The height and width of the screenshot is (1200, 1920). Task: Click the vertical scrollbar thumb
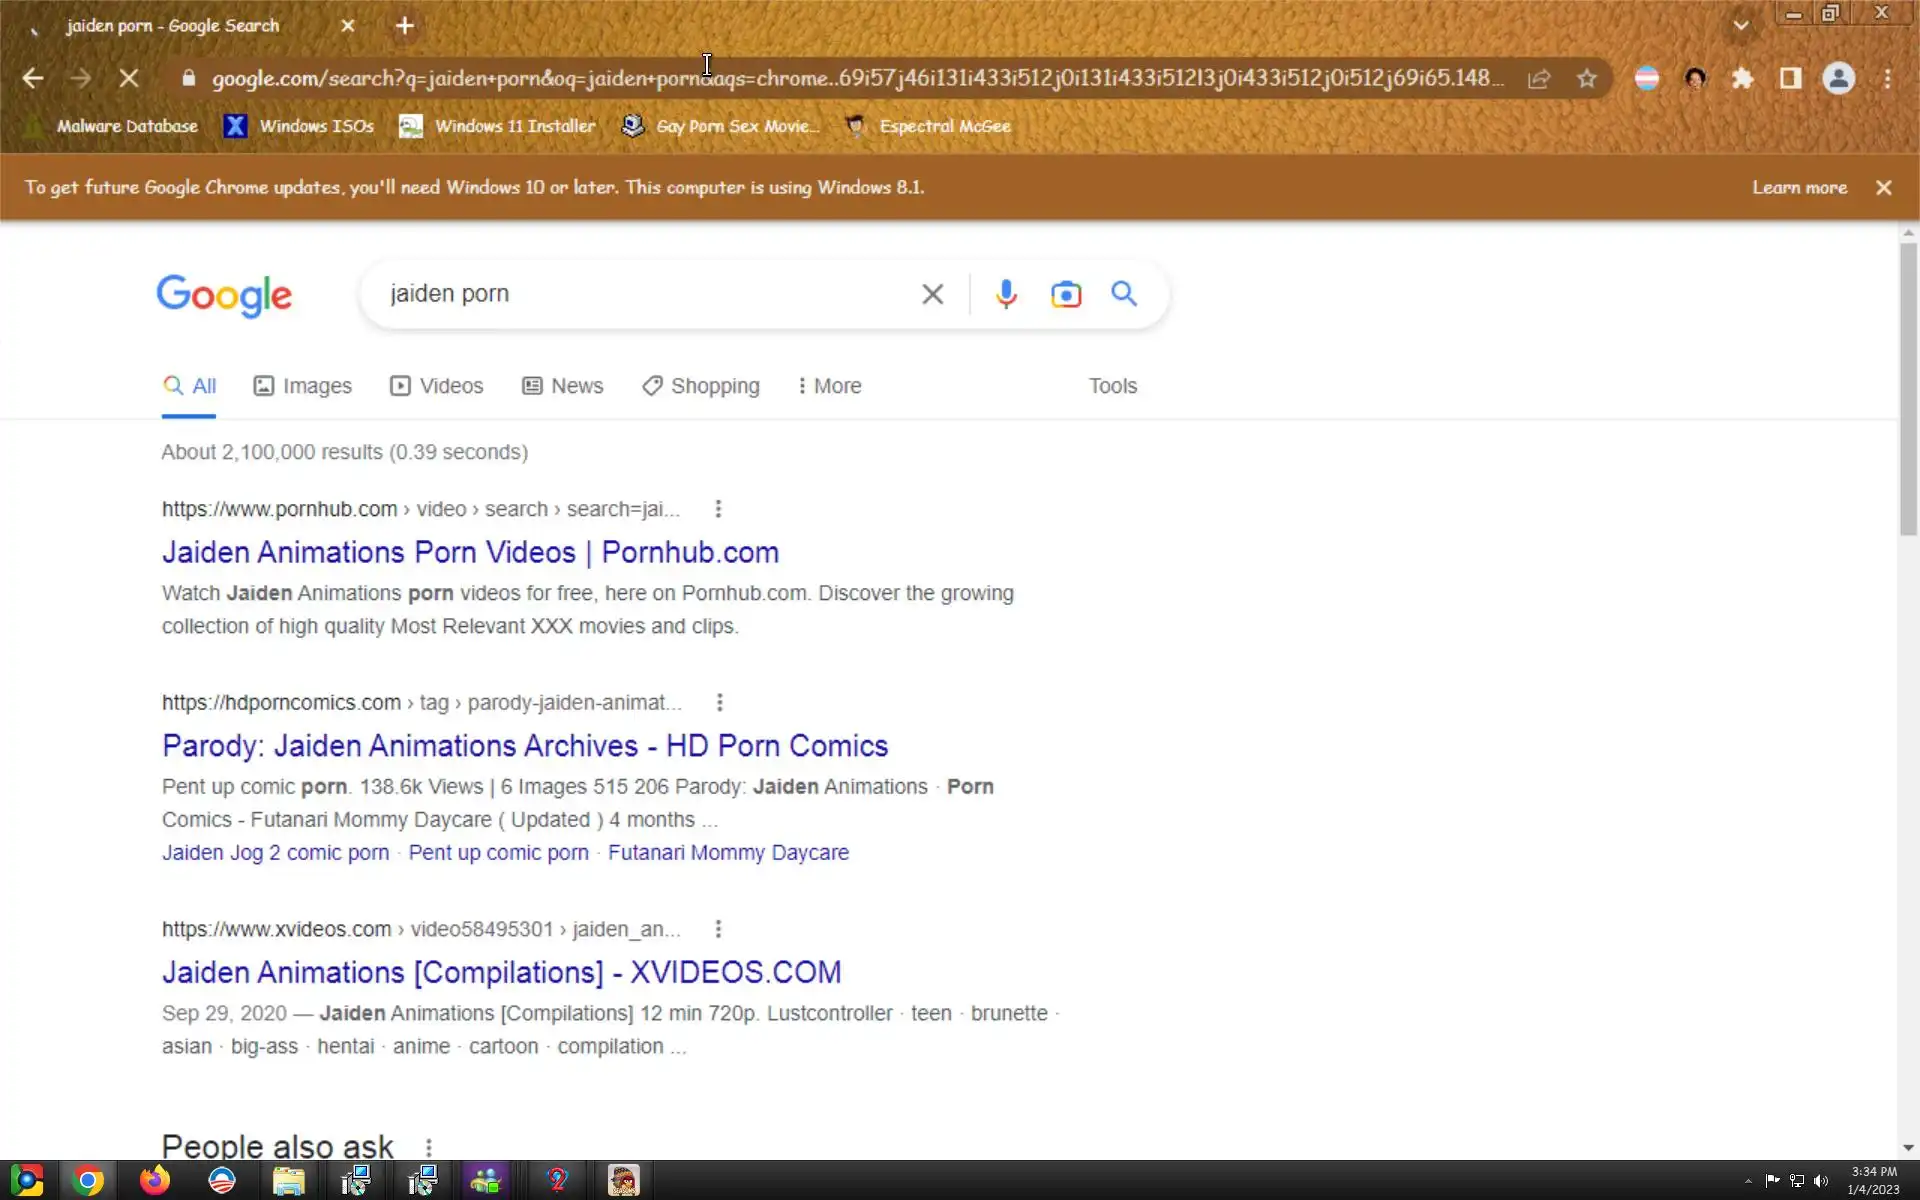(1908, 390)
